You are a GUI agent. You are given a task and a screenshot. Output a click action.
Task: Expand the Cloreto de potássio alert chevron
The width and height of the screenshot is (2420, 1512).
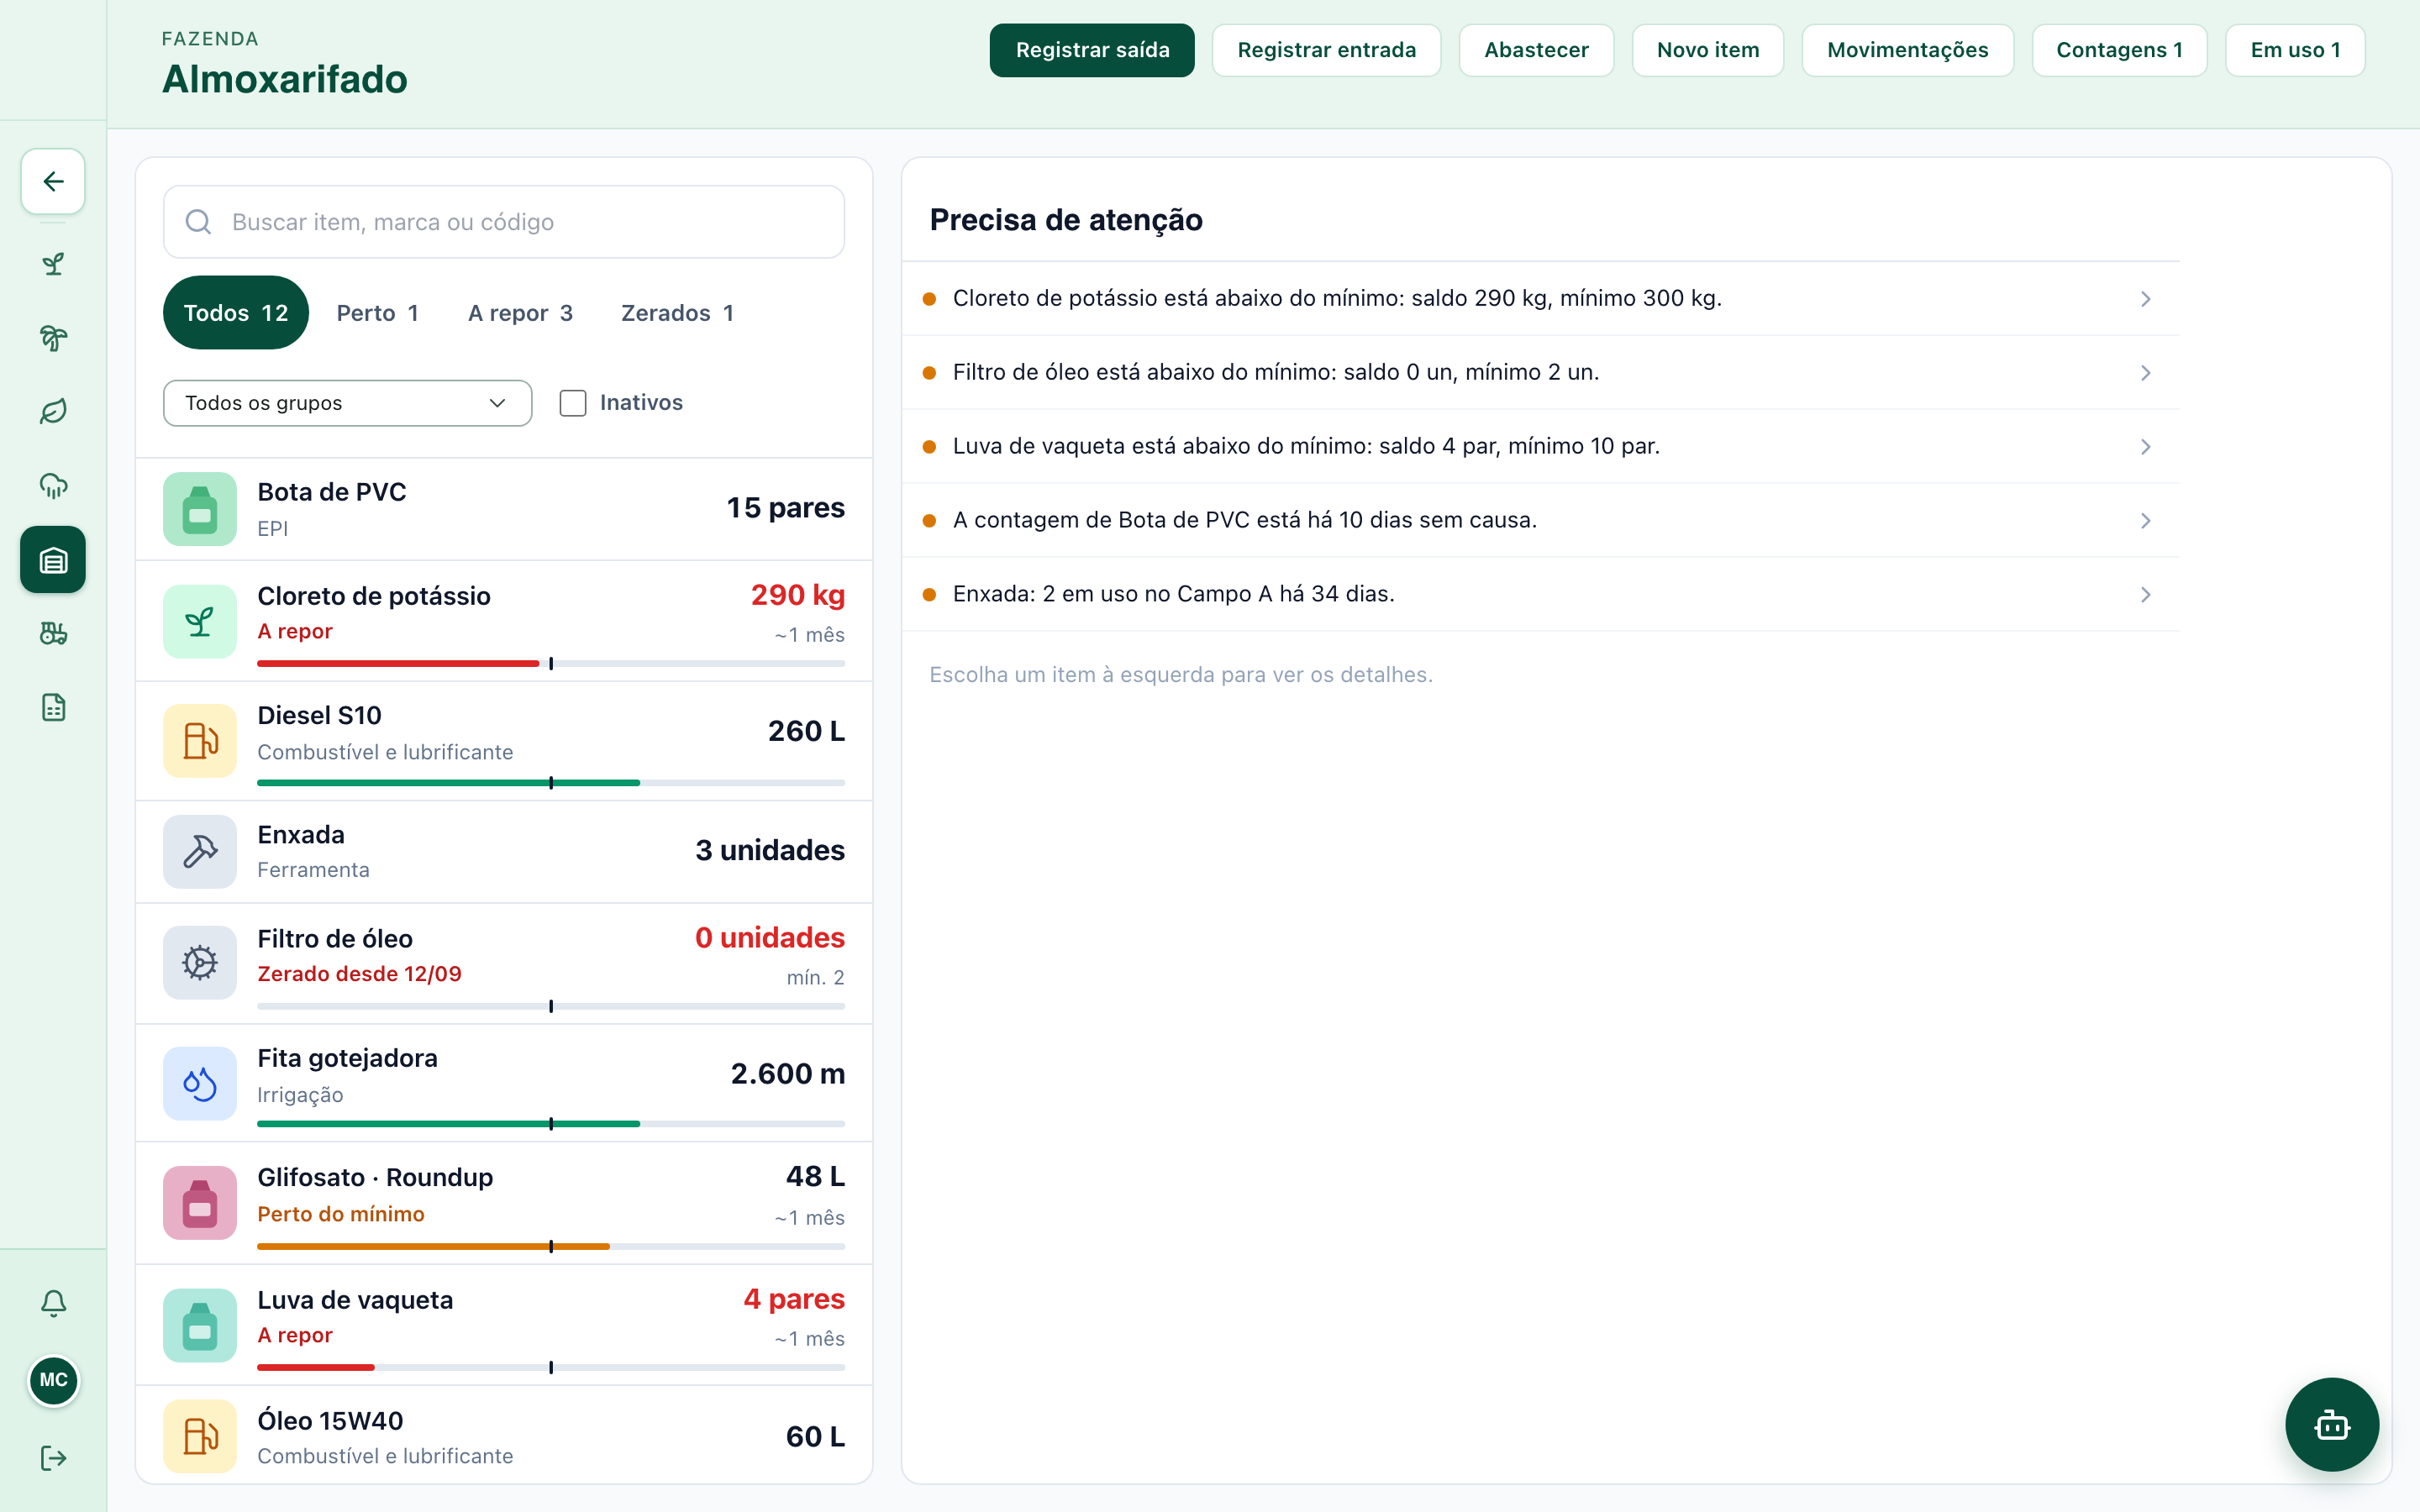click(2145, 299)
